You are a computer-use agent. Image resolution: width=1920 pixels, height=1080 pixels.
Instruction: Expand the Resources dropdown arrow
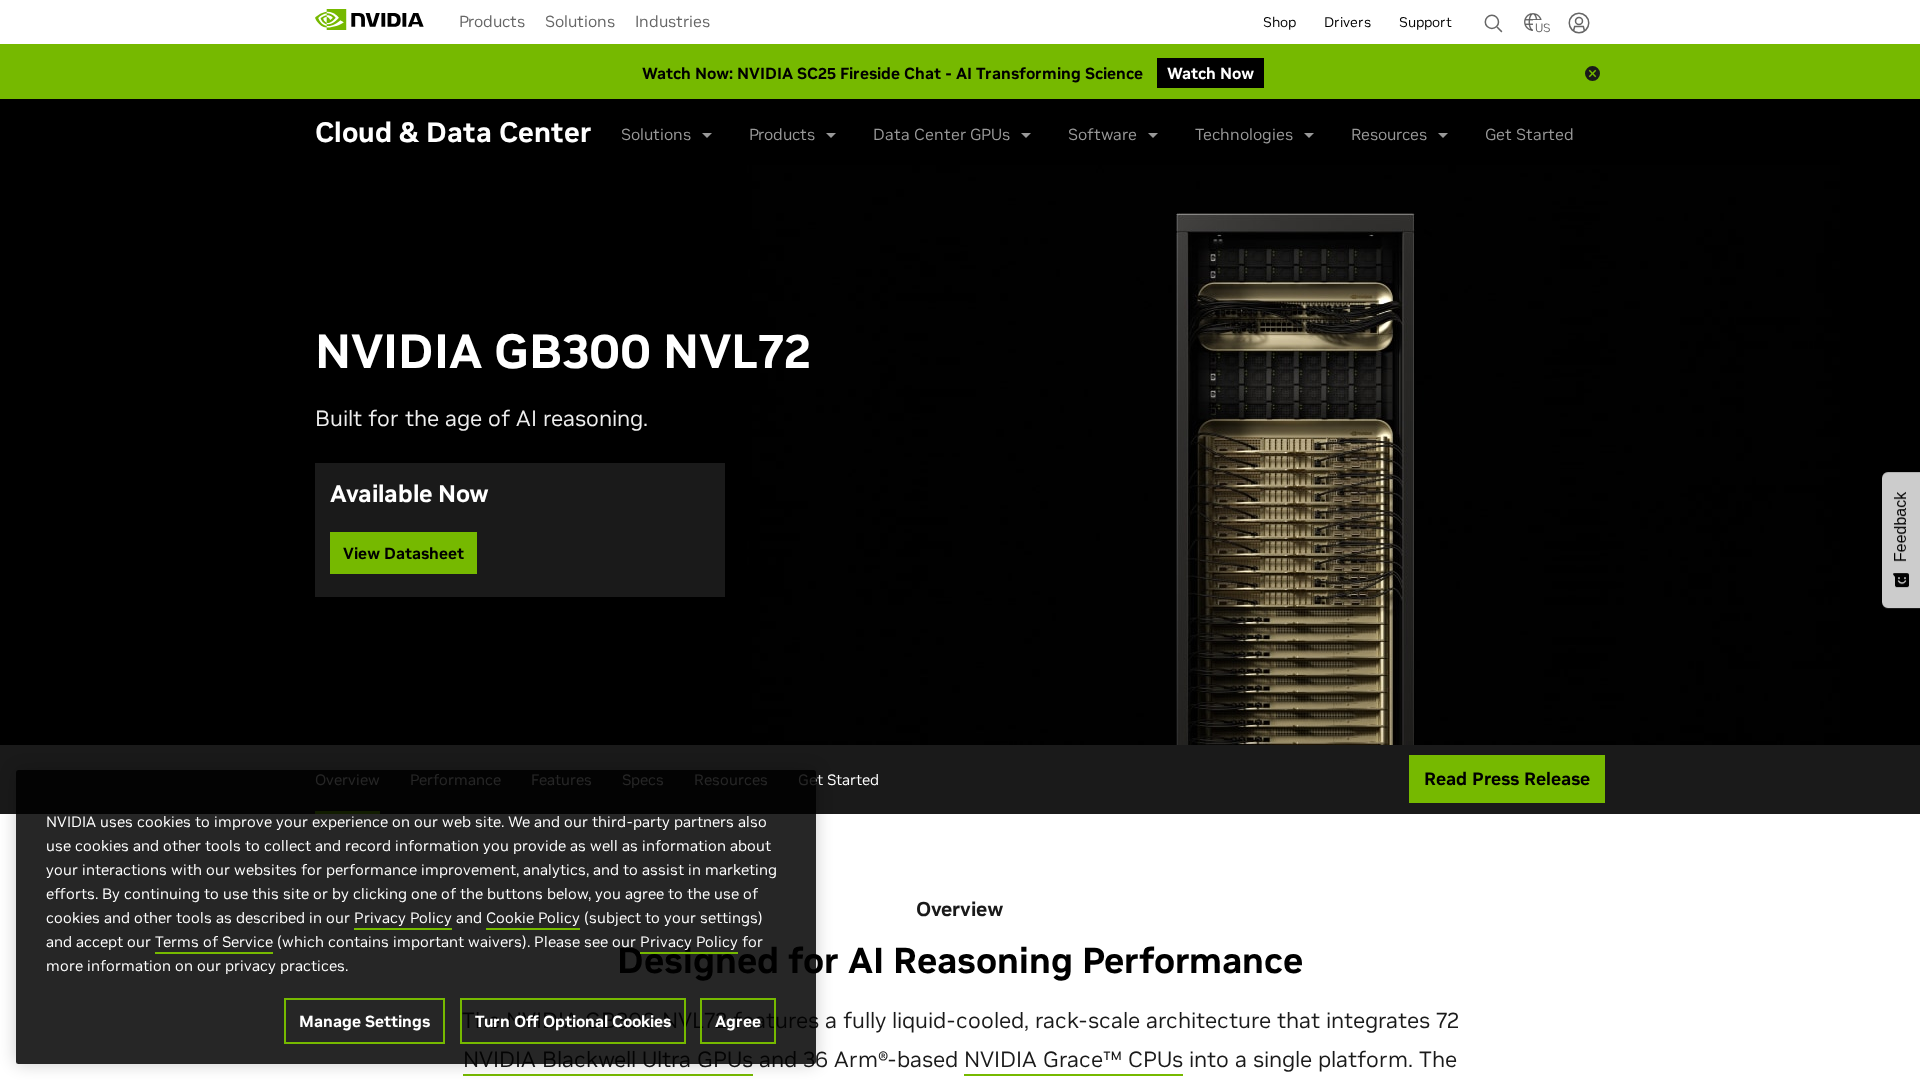tap(1442, 135)
